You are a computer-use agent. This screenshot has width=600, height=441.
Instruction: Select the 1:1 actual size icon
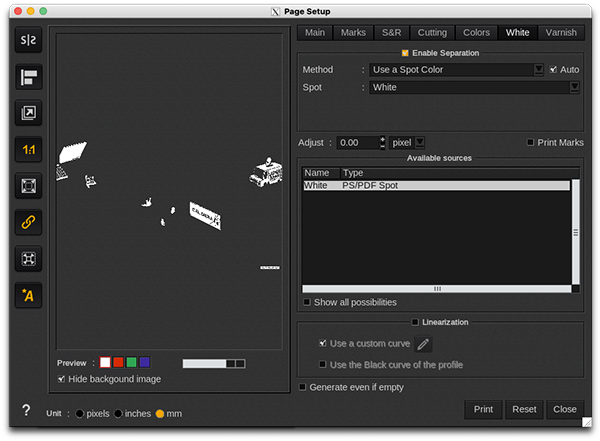(27, 150)
